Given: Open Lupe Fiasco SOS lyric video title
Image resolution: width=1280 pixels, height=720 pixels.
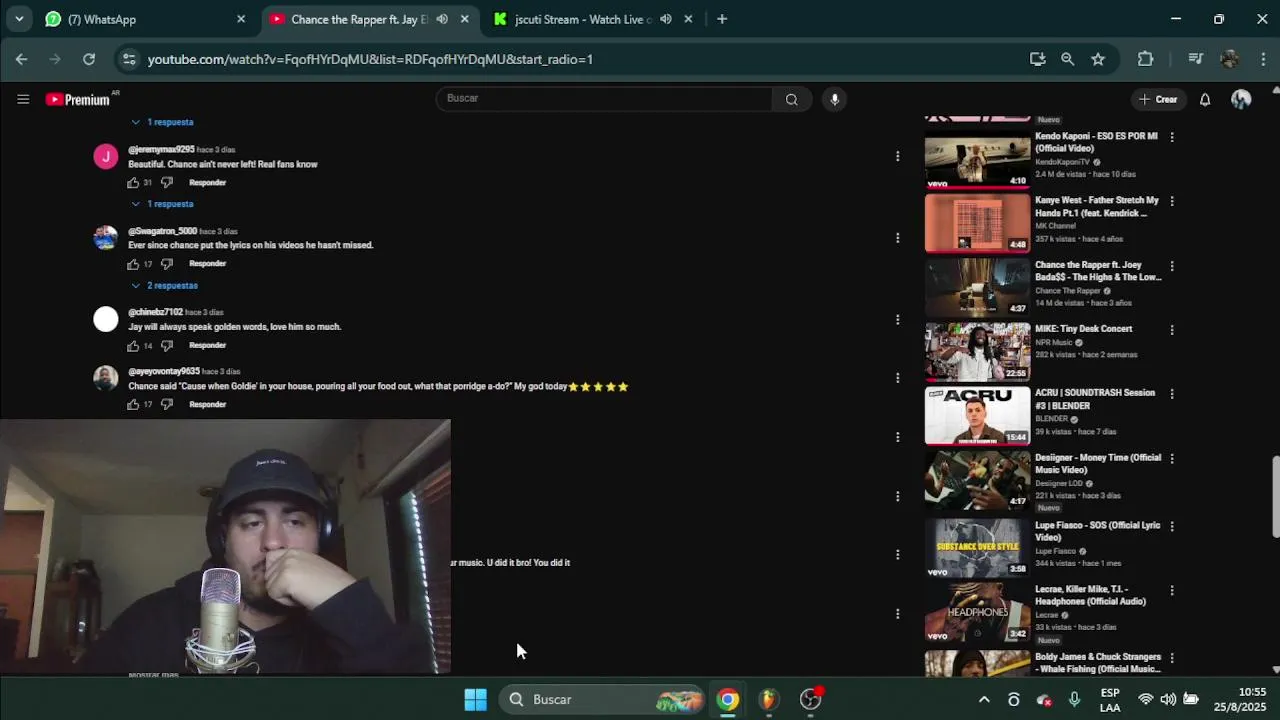Looking at the screenshot, I should tap(1098, 531).
